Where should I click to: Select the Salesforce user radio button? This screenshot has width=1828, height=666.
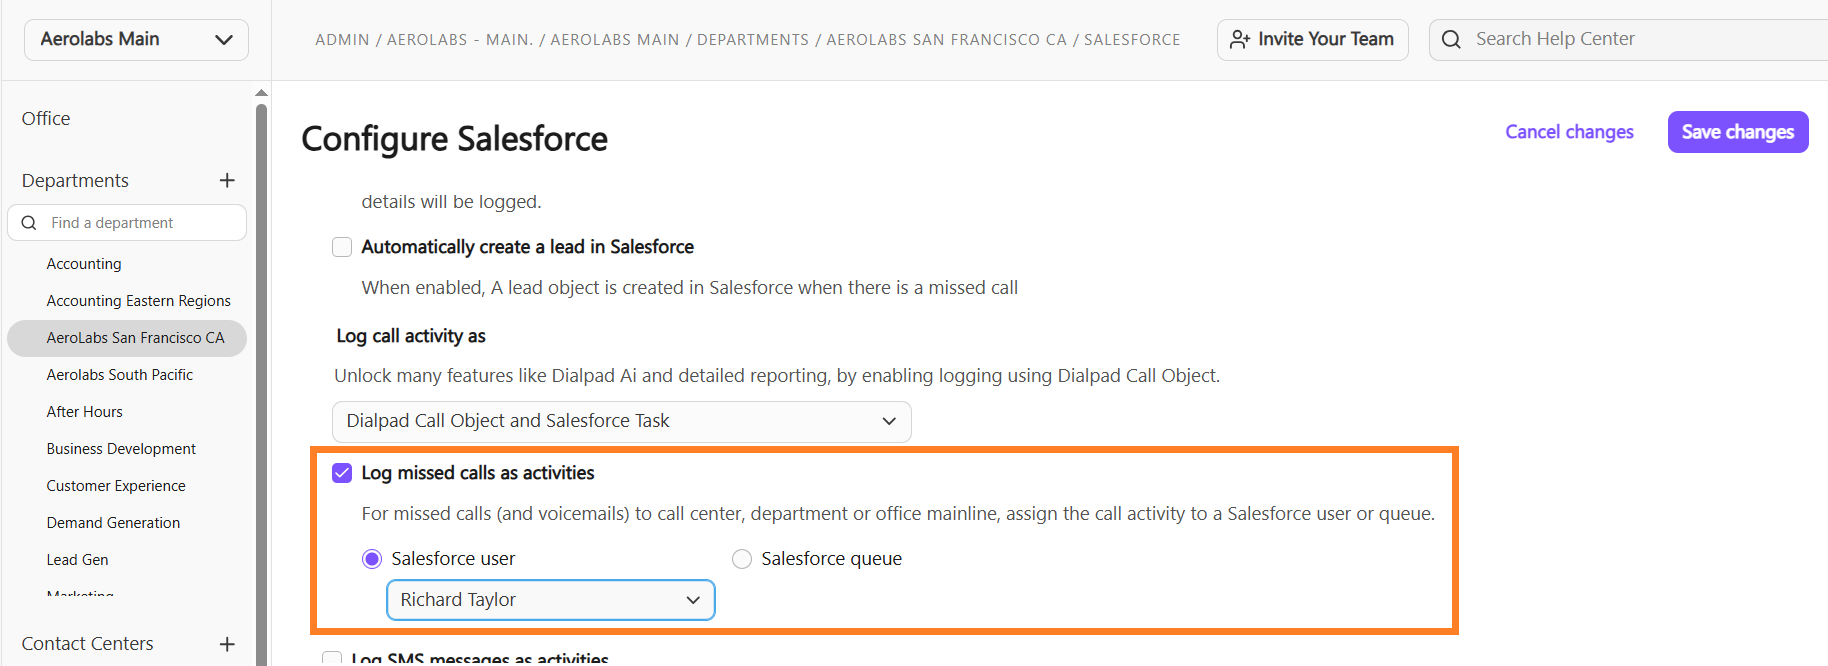pos(372,559)
